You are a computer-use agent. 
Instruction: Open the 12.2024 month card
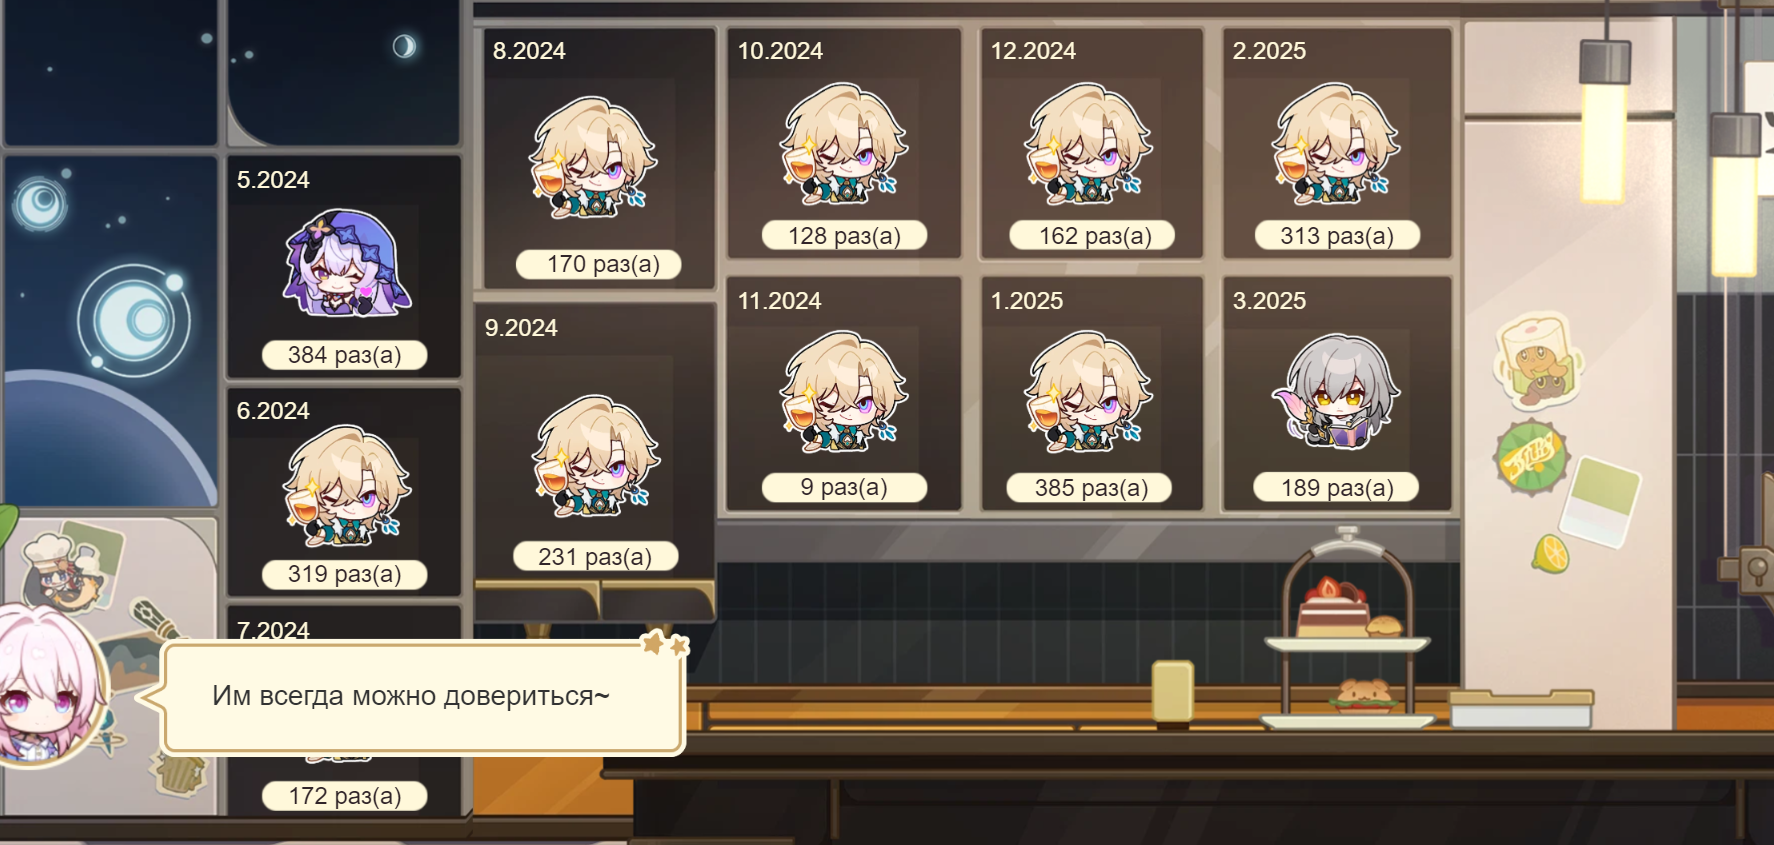[1091, 143]
